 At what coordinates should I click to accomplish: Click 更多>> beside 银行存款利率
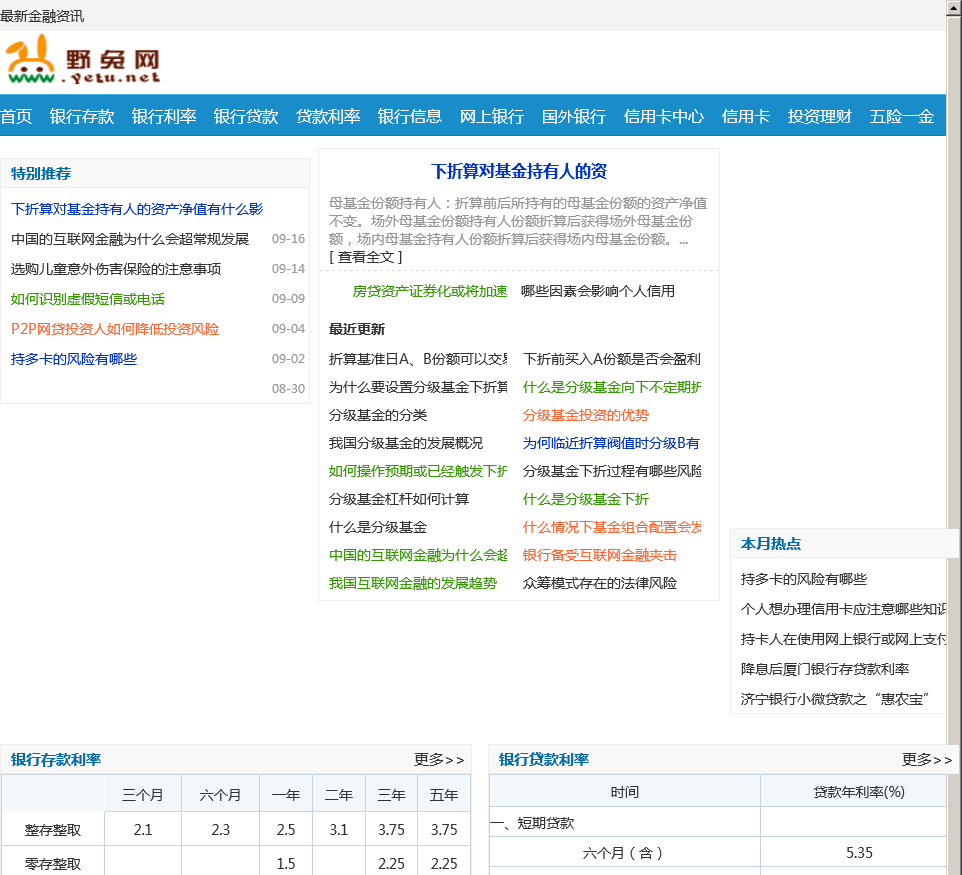[x=439, y=760]
